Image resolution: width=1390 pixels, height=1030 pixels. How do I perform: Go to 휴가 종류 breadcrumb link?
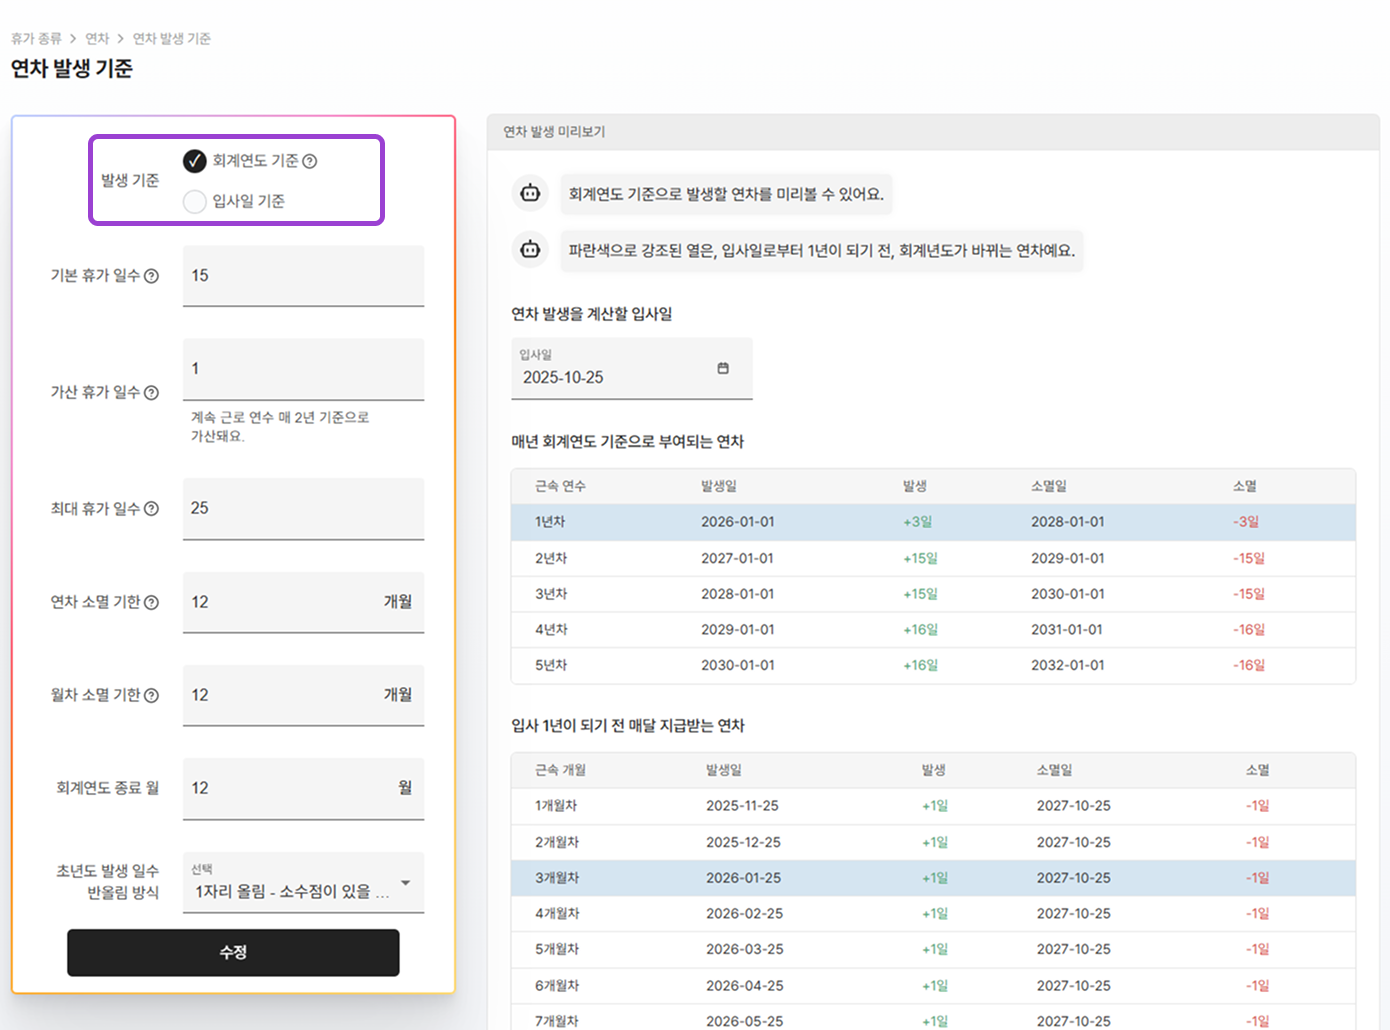(36, 39)
